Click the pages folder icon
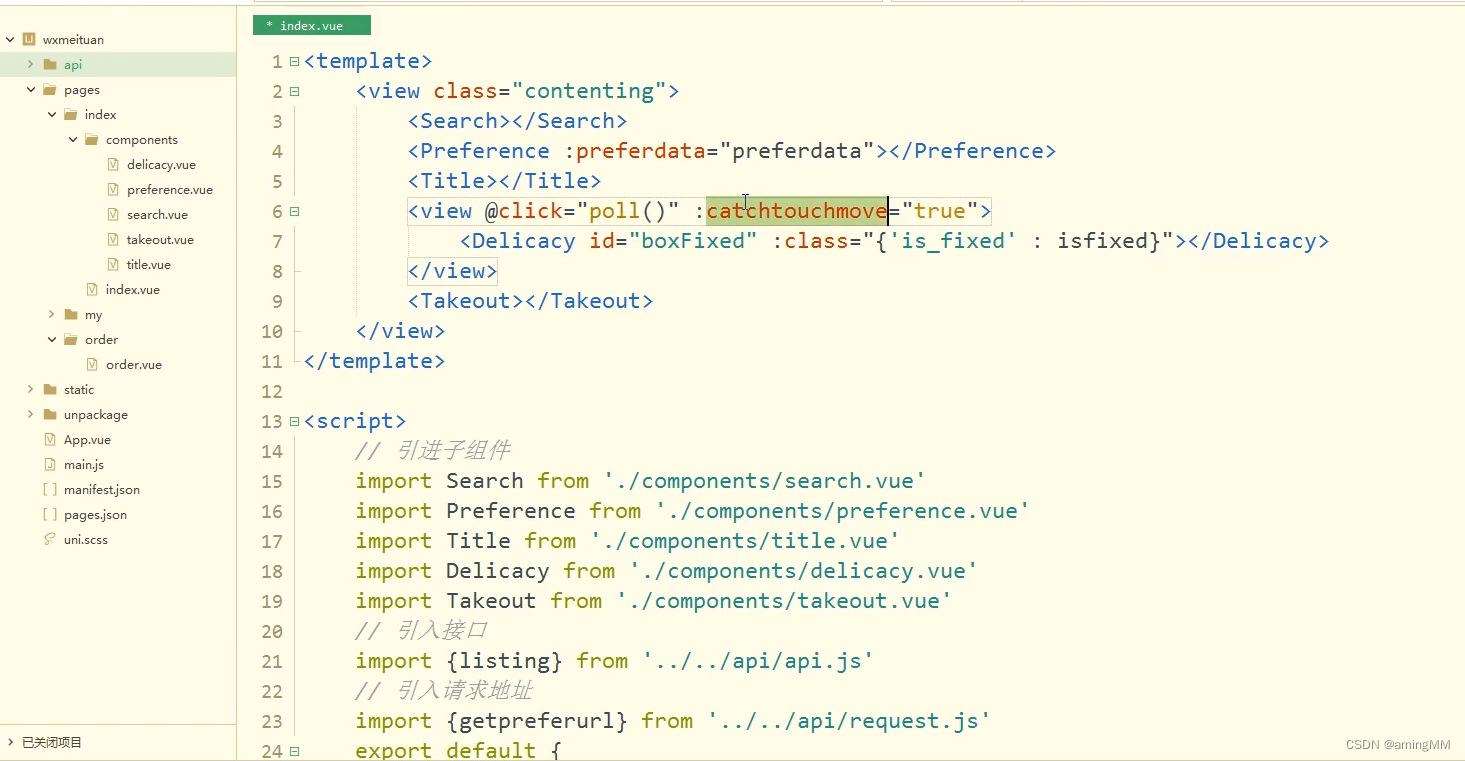The width and height of the screenshot is (1465, 761). click(50, 90)
